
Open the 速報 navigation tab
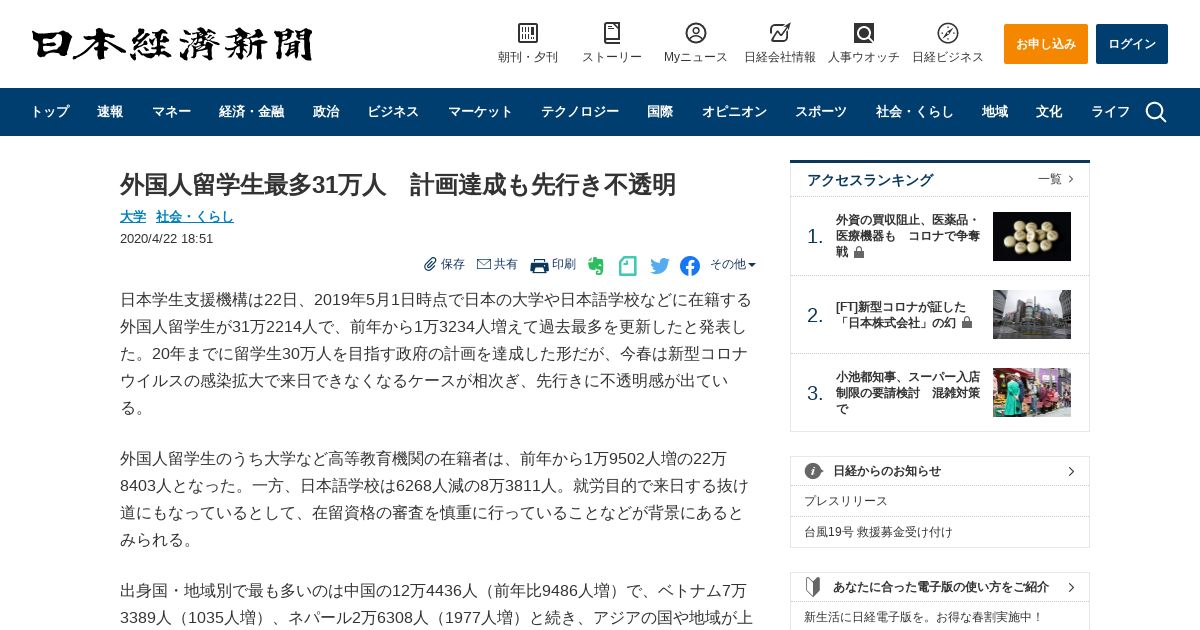pyautogui.click(x=110, y=112)
